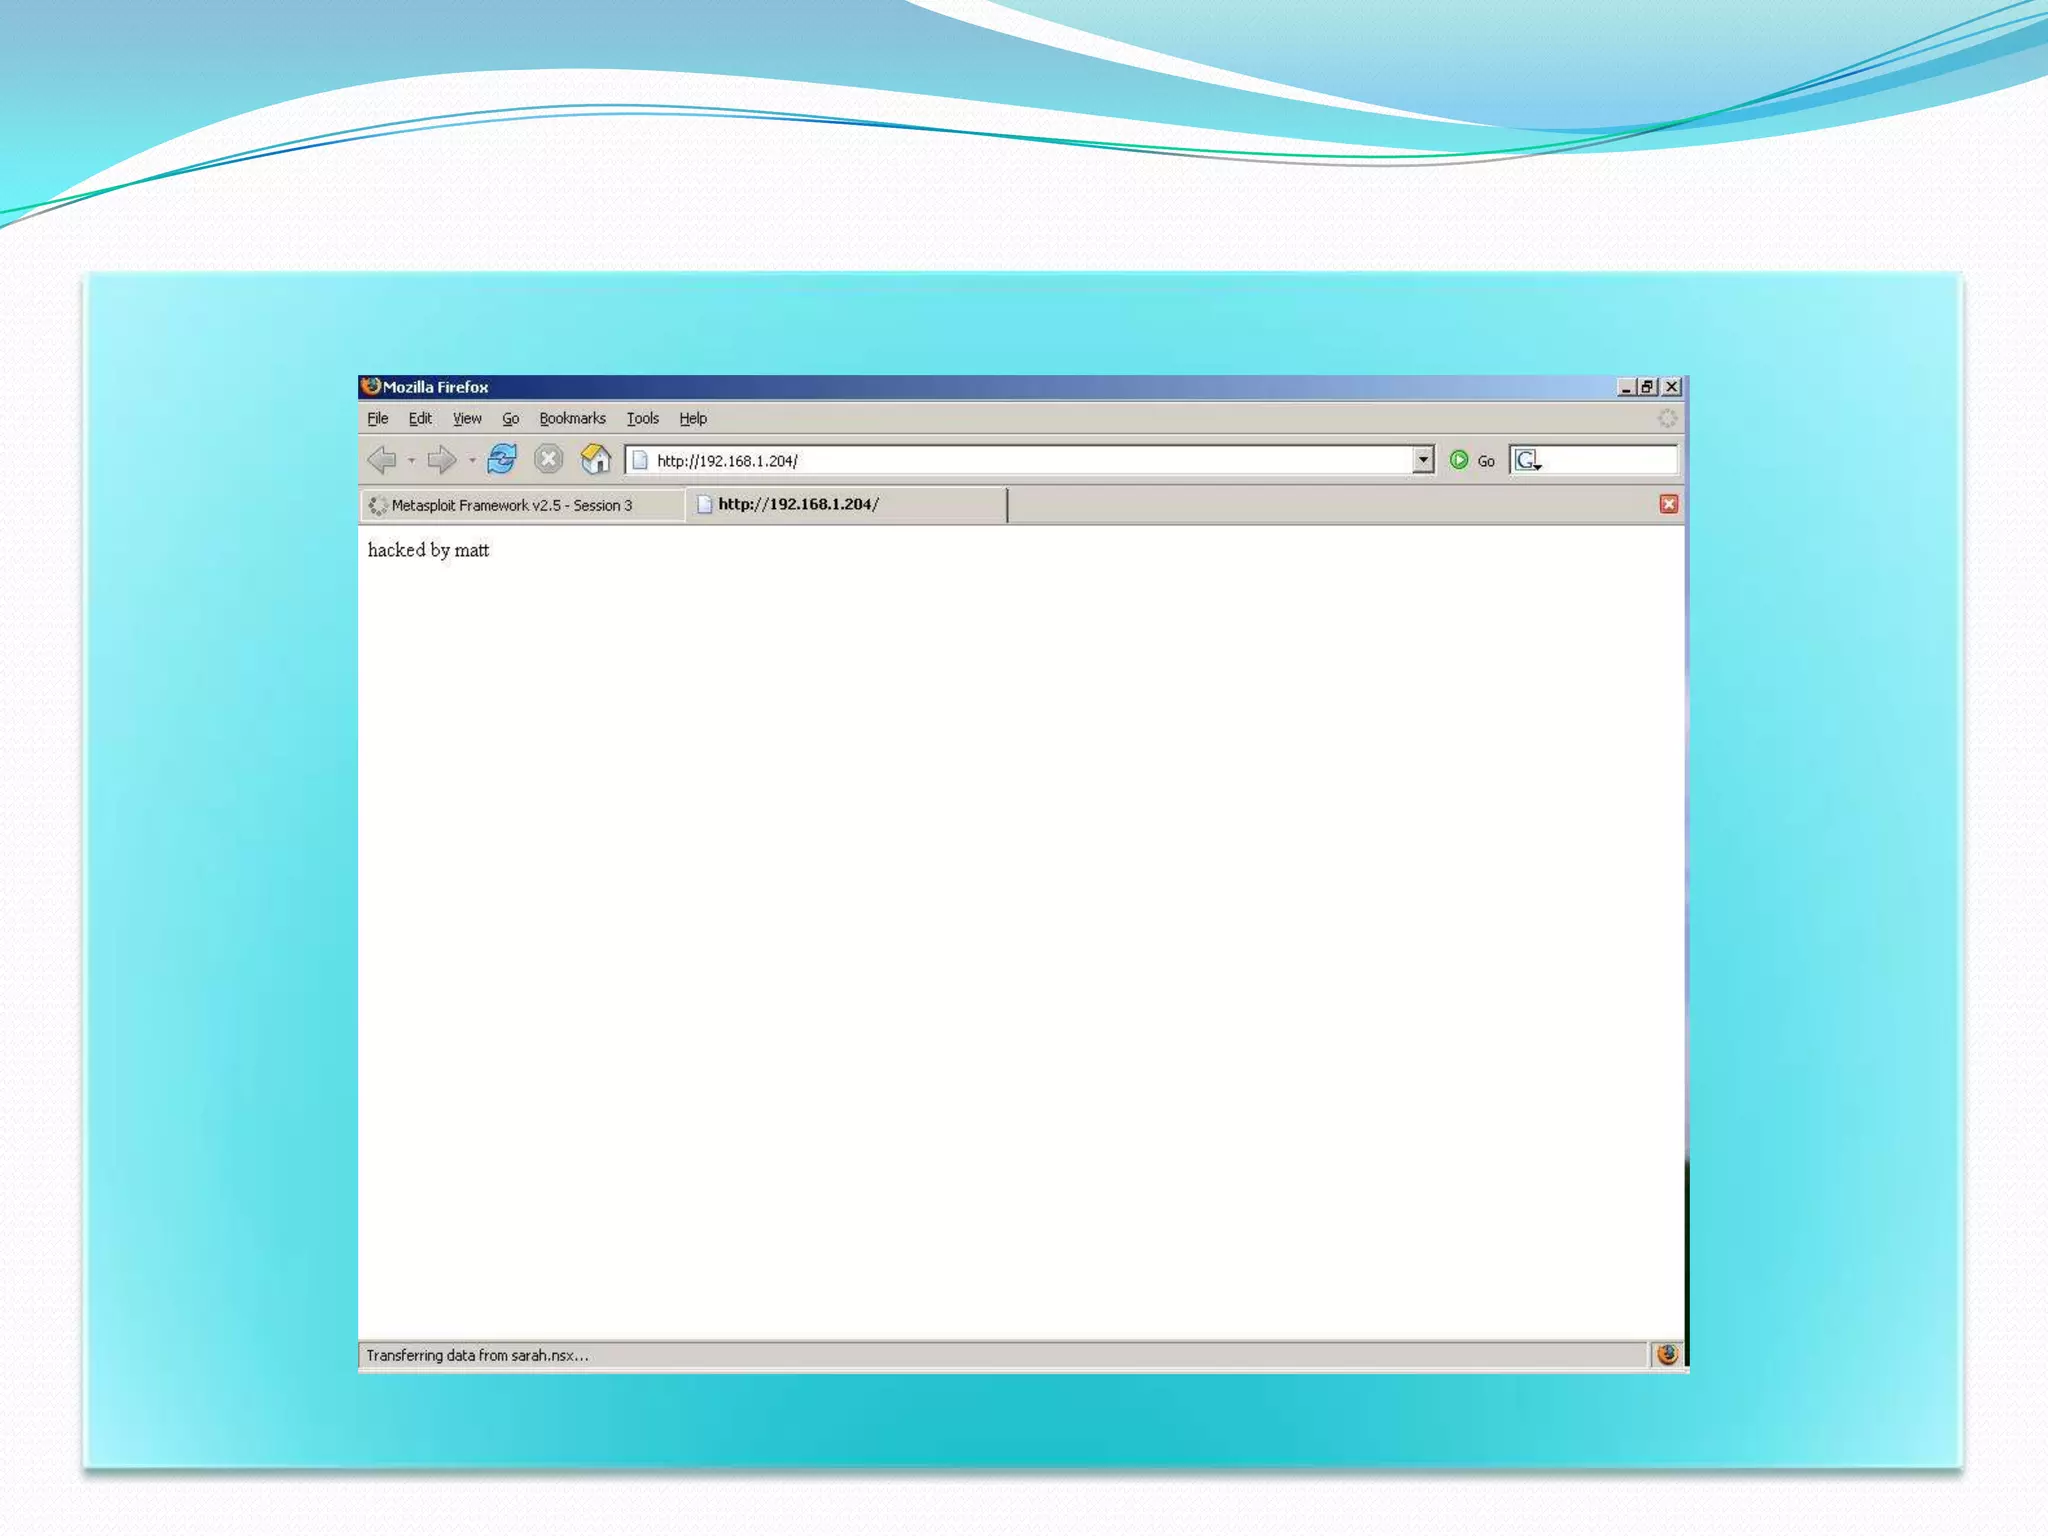Close the current tab with the red X
Image resolution: width=2048 pixels, height=1536 pixels.
pos(1668,504)
